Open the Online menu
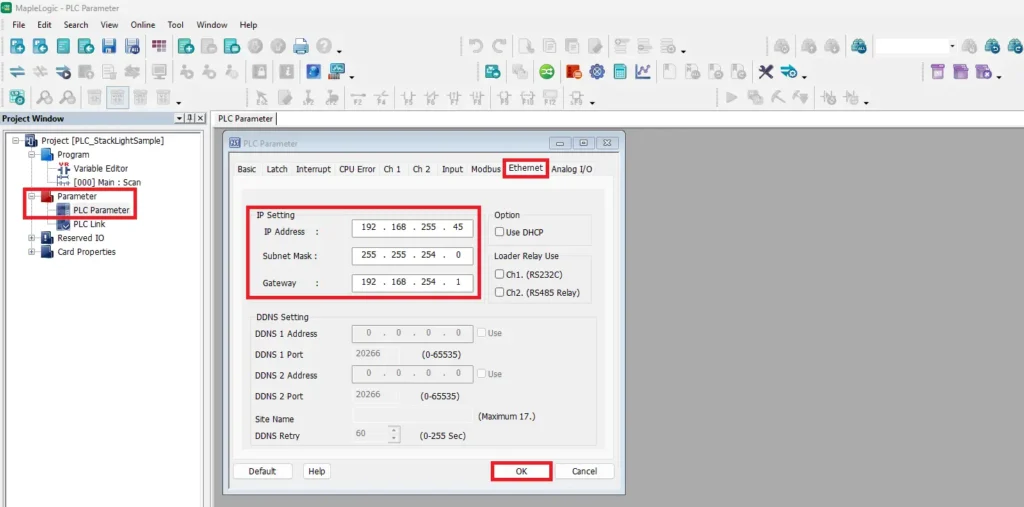The image size is (1024, 507). click(142, 25)
